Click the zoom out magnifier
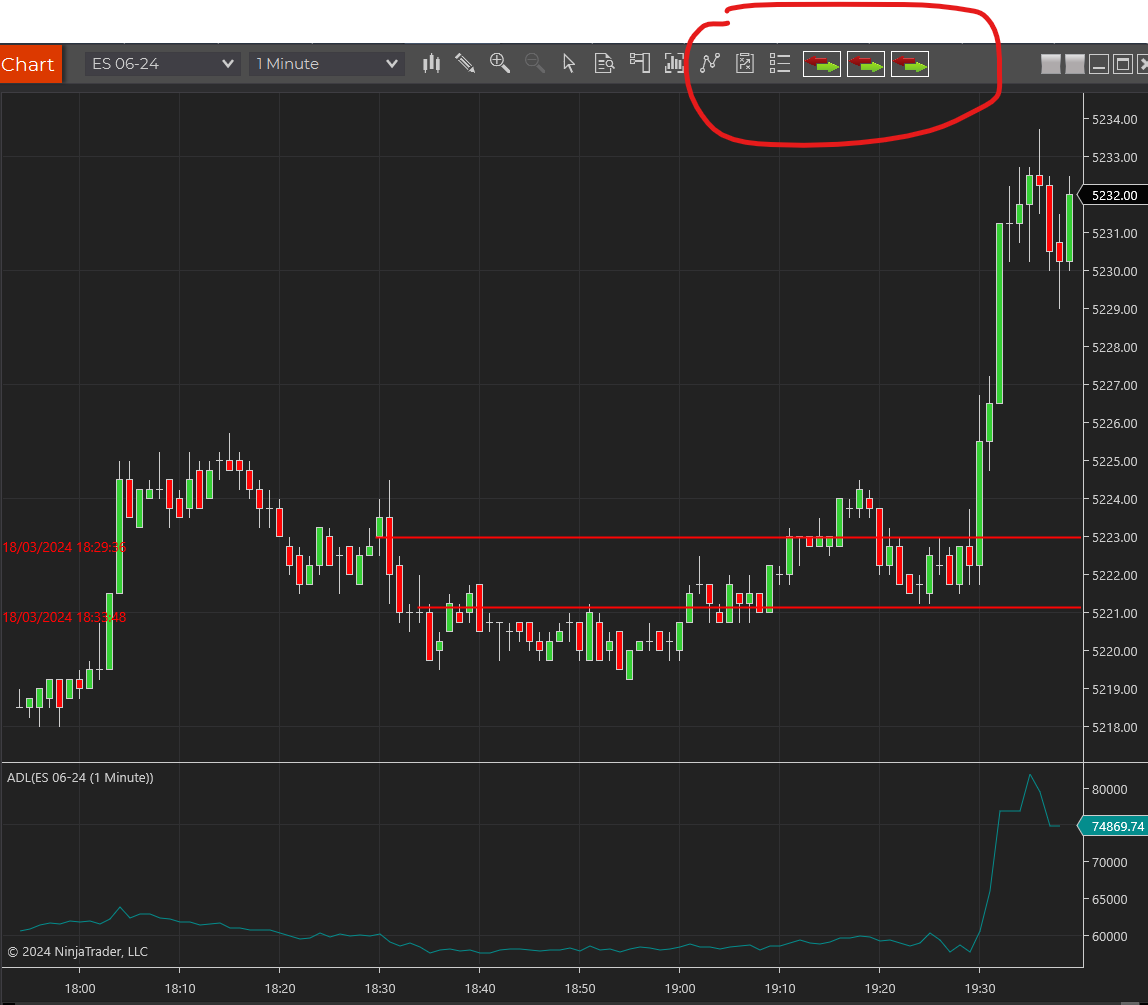1148x1005 pixels. click(534, 64)
